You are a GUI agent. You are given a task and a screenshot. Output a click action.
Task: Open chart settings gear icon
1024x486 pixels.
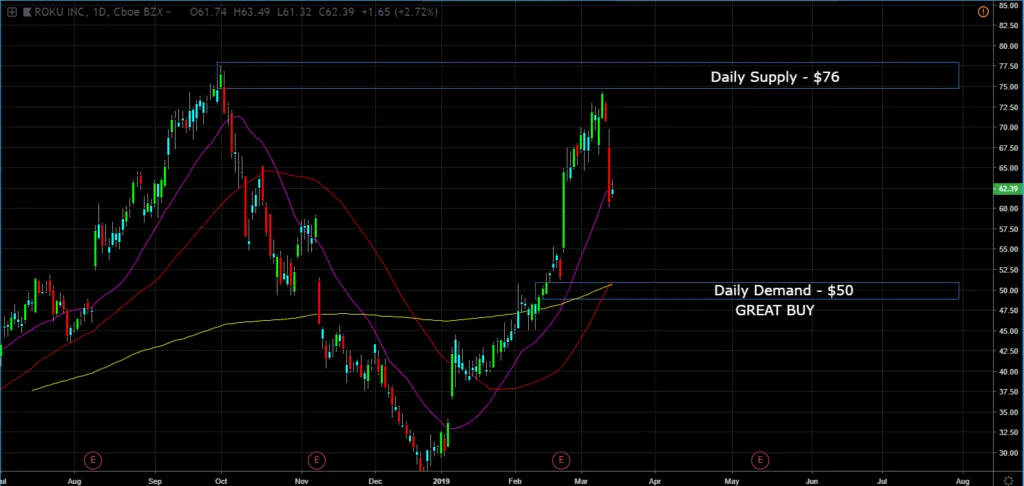point(1009,481)
